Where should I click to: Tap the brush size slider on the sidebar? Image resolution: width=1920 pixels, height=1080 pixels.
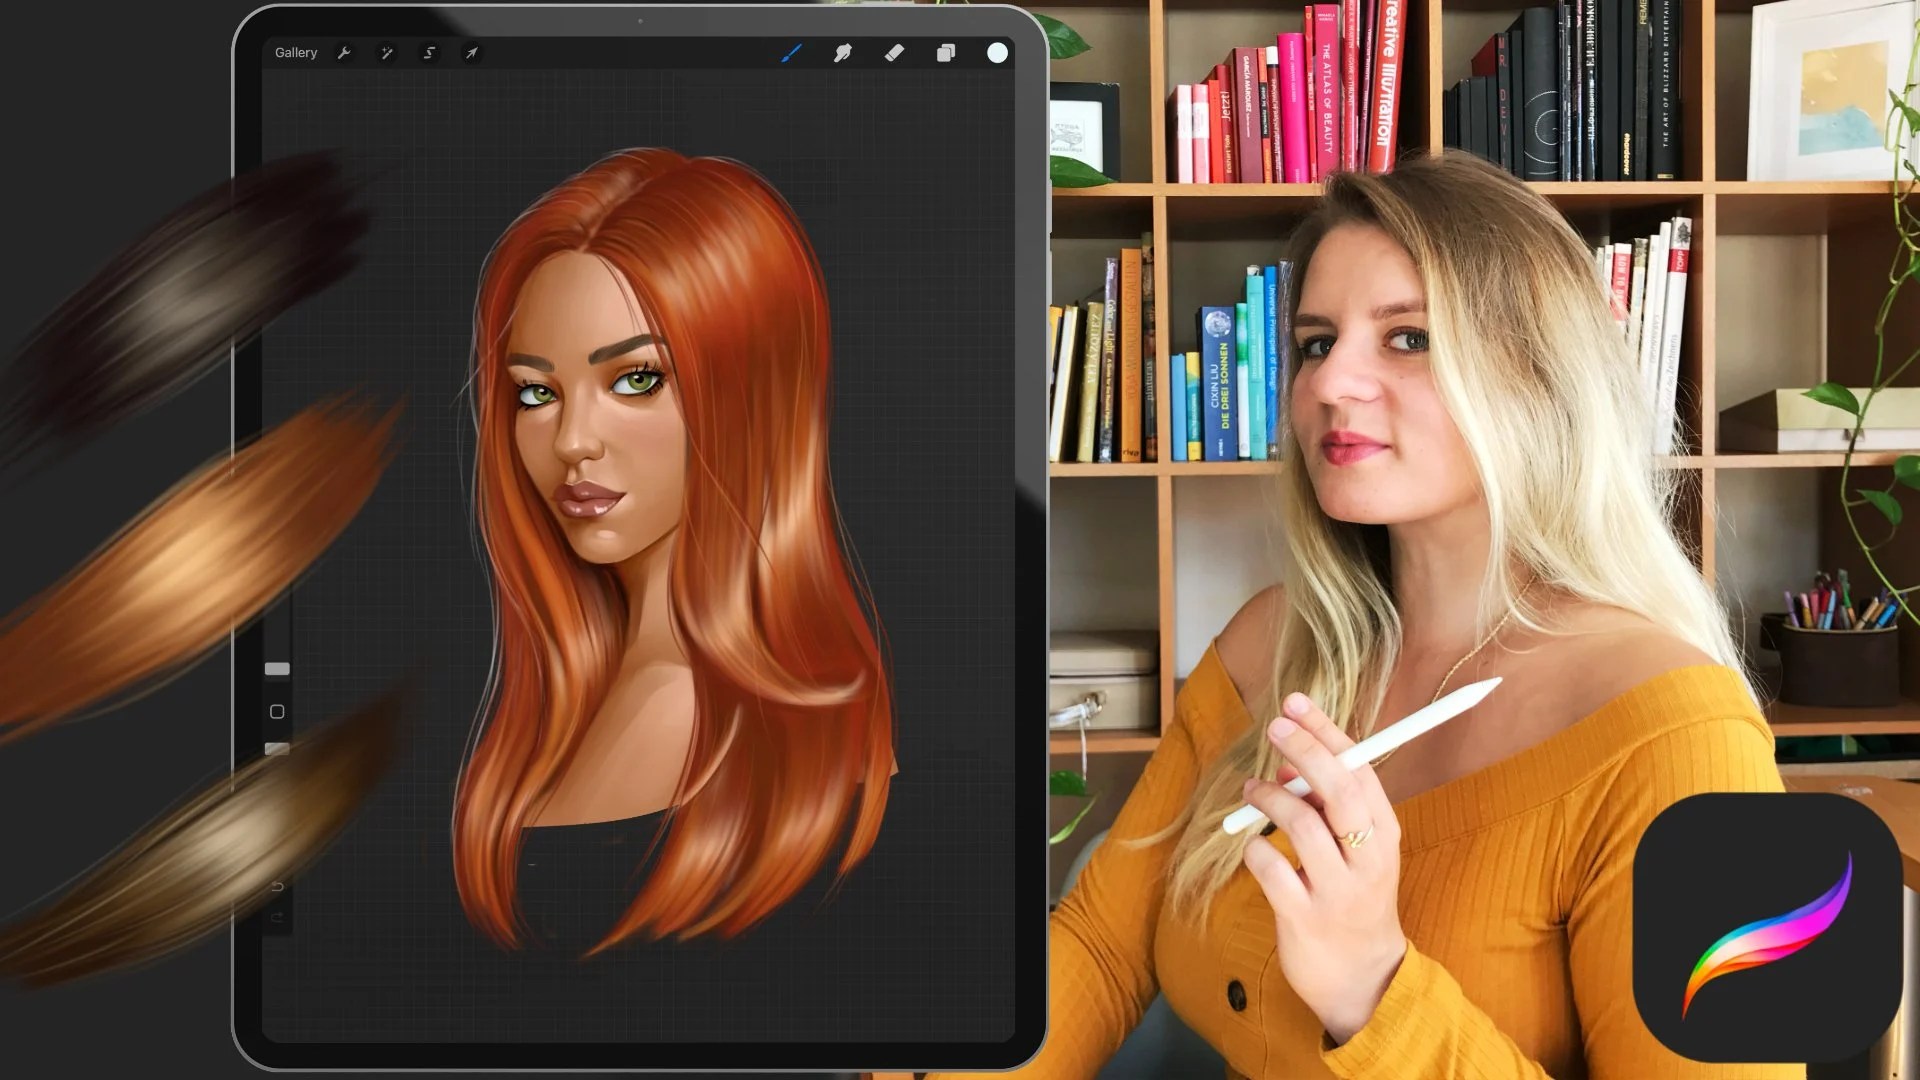click(276, 670)
